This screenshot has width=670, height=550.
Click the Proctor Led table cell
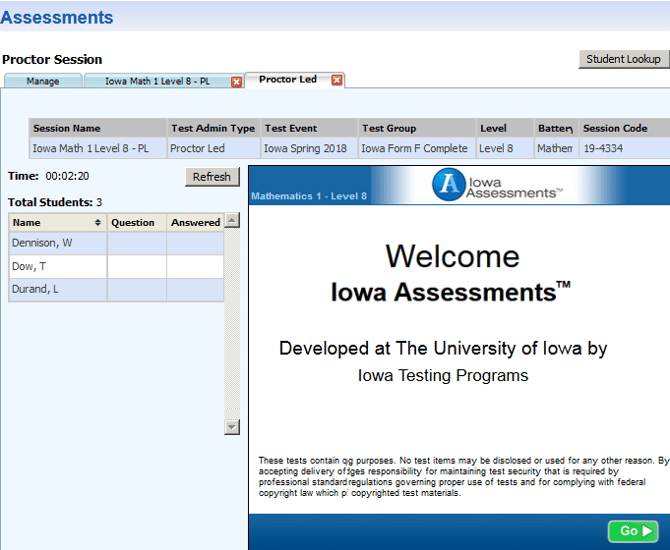tap(214, 148)
